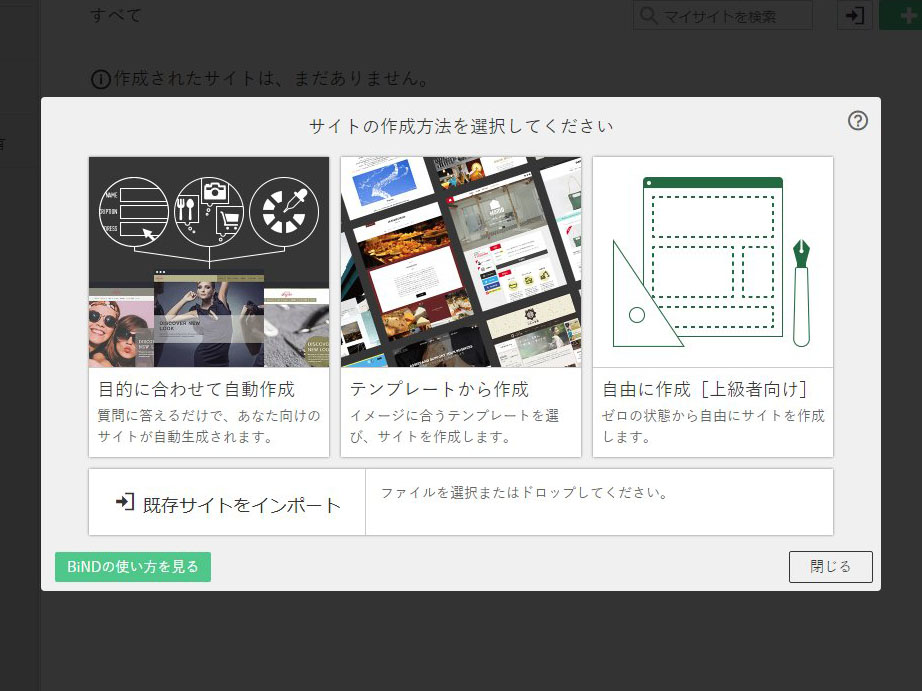Close the dialog with 閉じる
This screenshot has height=691, width=922.
pyautogui.click(x=830, y=566)
